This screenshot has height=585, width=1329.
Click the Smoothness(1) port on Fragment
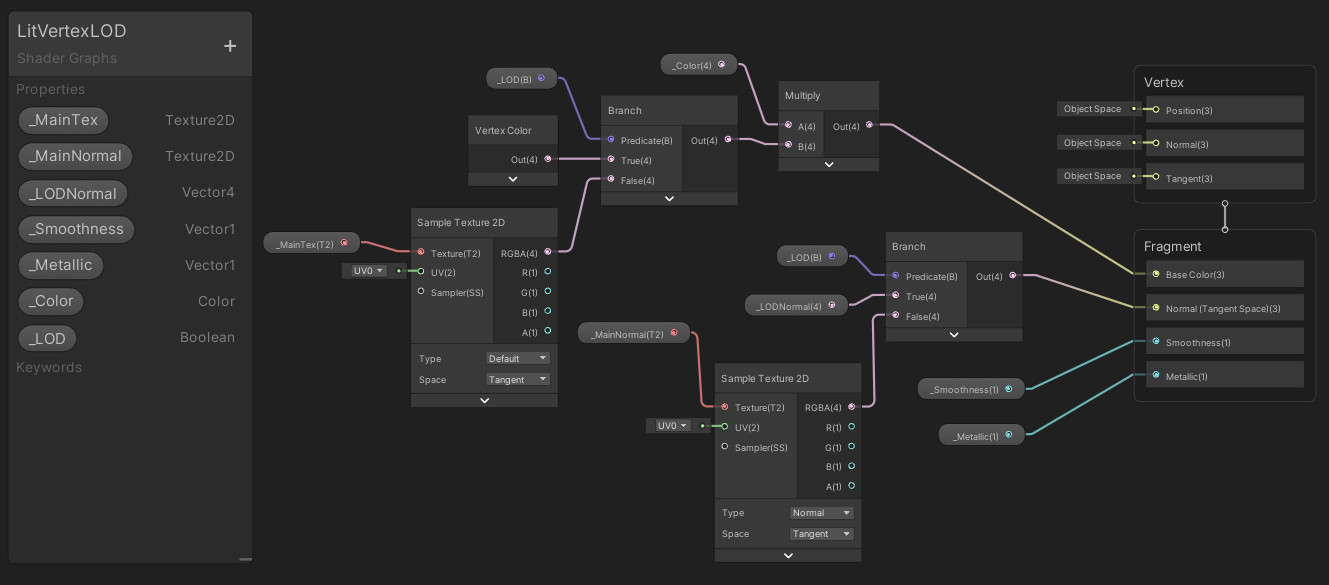pyautogui.click(x=1156, y=342)
